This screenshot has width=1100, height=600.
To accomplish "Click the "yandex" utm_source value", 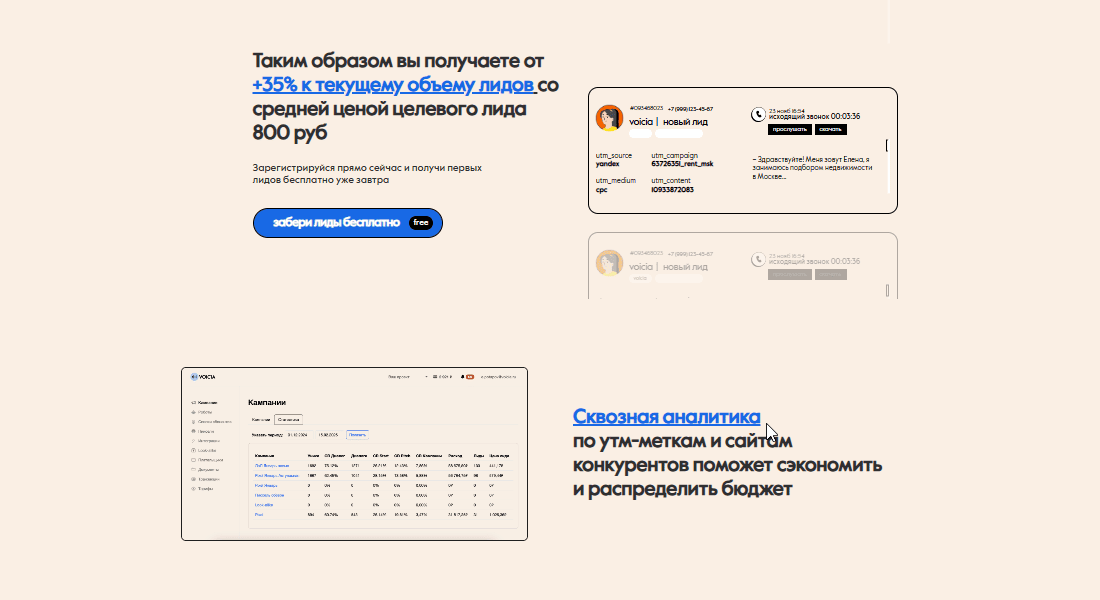I will (608, 164).
